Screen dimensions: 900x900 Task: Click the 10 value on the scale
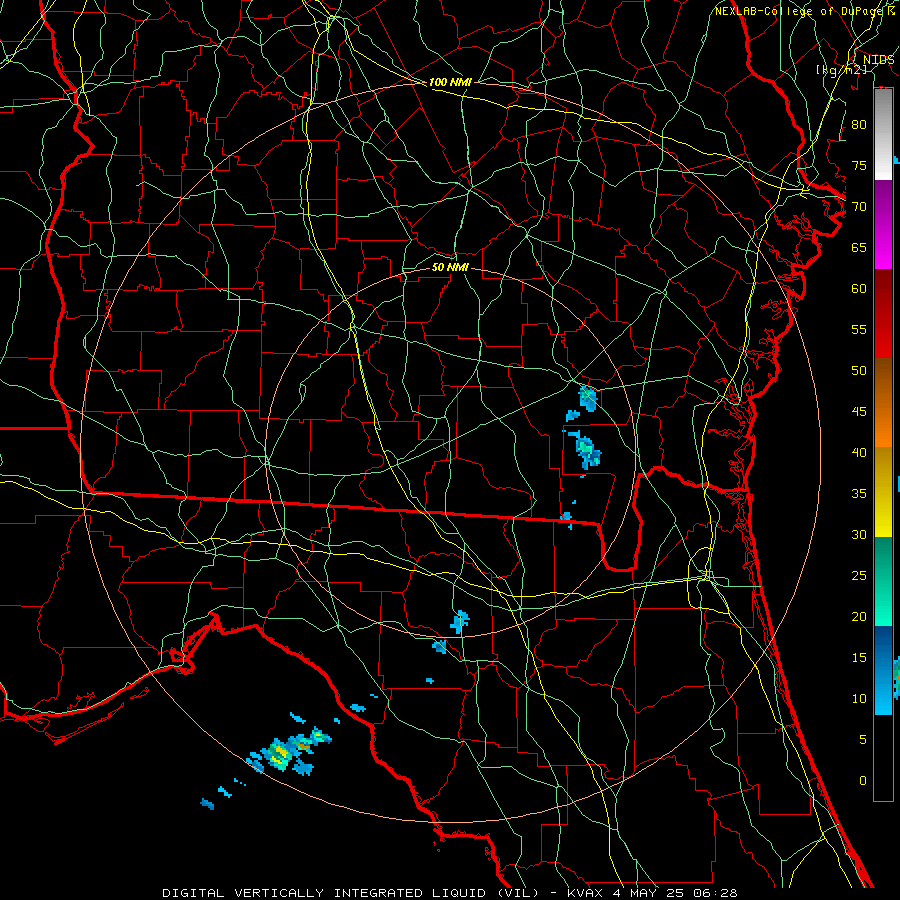859,699
